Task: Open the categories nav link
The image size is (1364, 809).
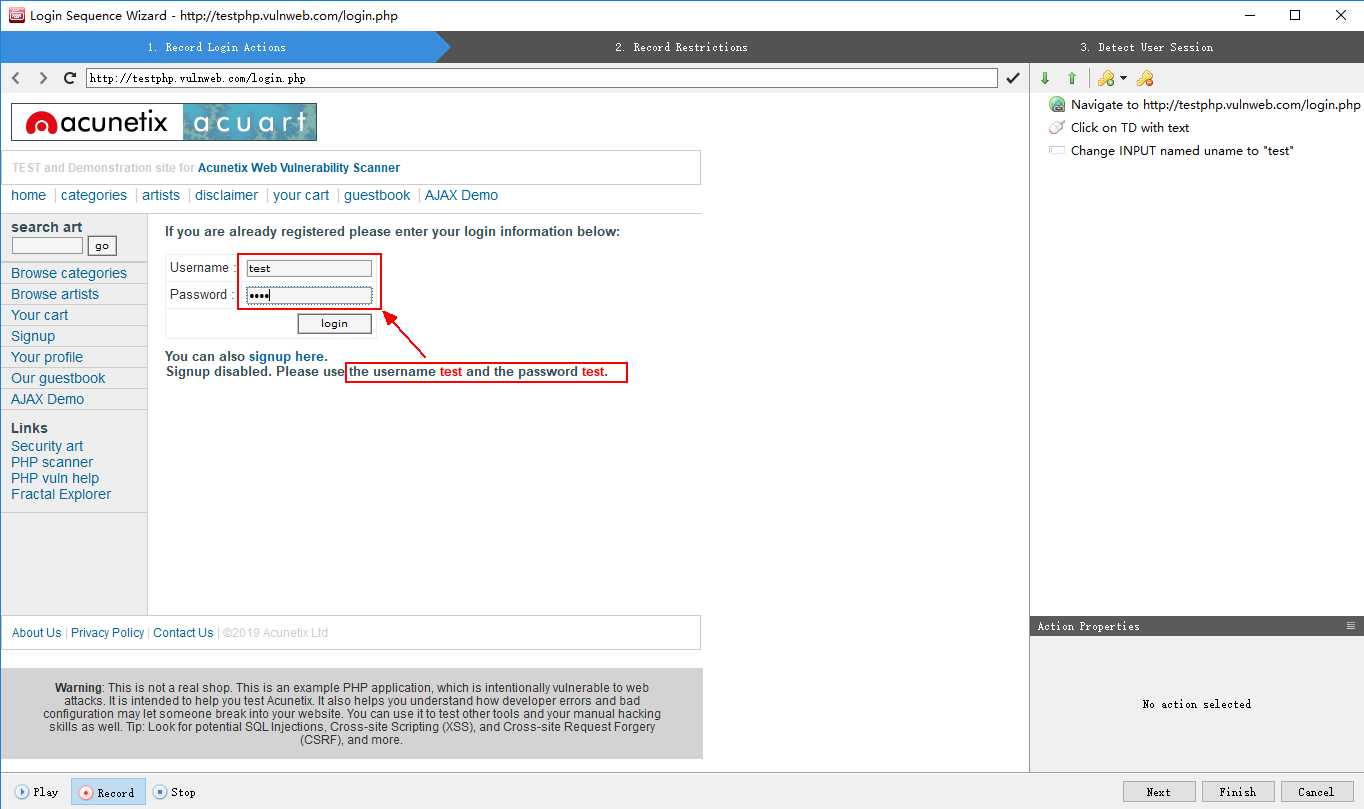Action: pyautogui.click(x=94, y=195)
